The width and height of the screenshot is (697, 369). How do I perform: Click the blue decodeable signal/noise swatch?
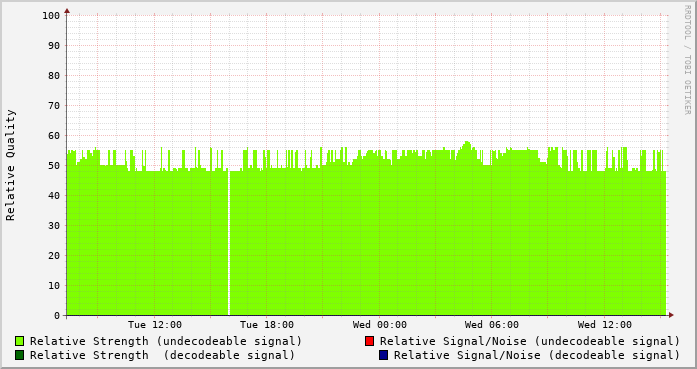coord(383,355)
